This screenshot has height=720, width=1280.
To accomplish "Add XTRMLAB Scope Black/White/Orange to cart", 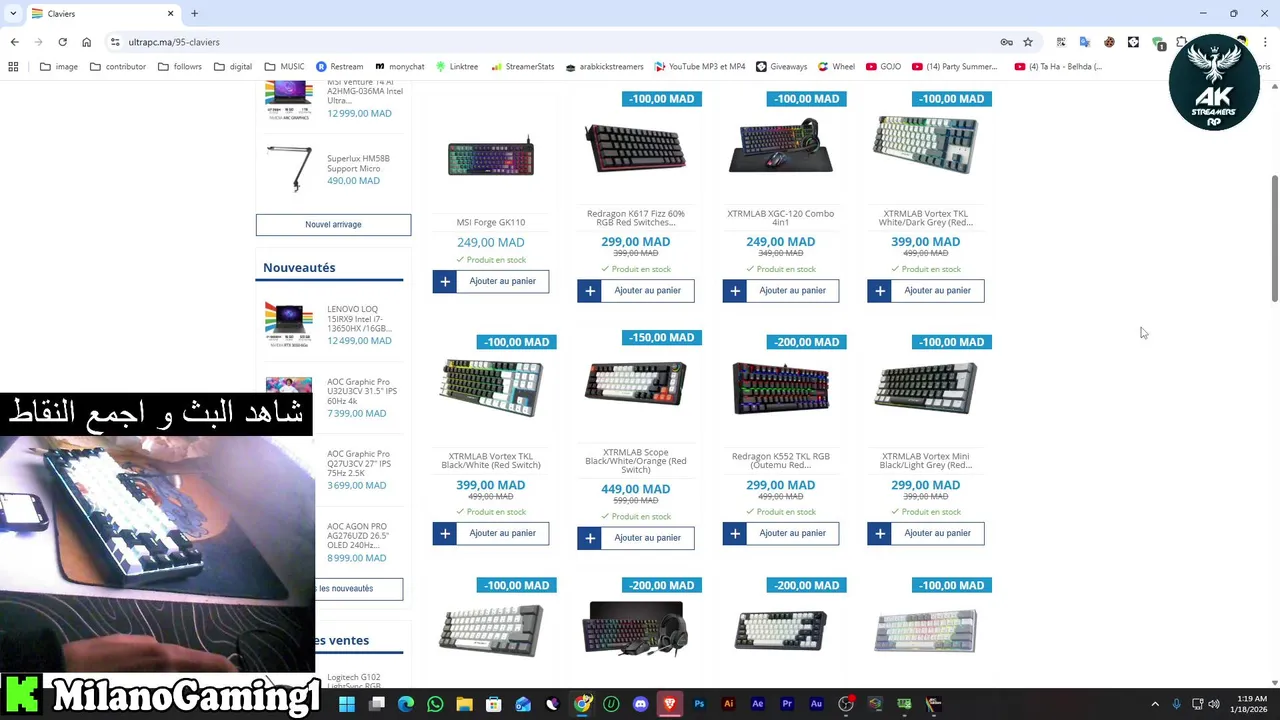I will [636, 538].
